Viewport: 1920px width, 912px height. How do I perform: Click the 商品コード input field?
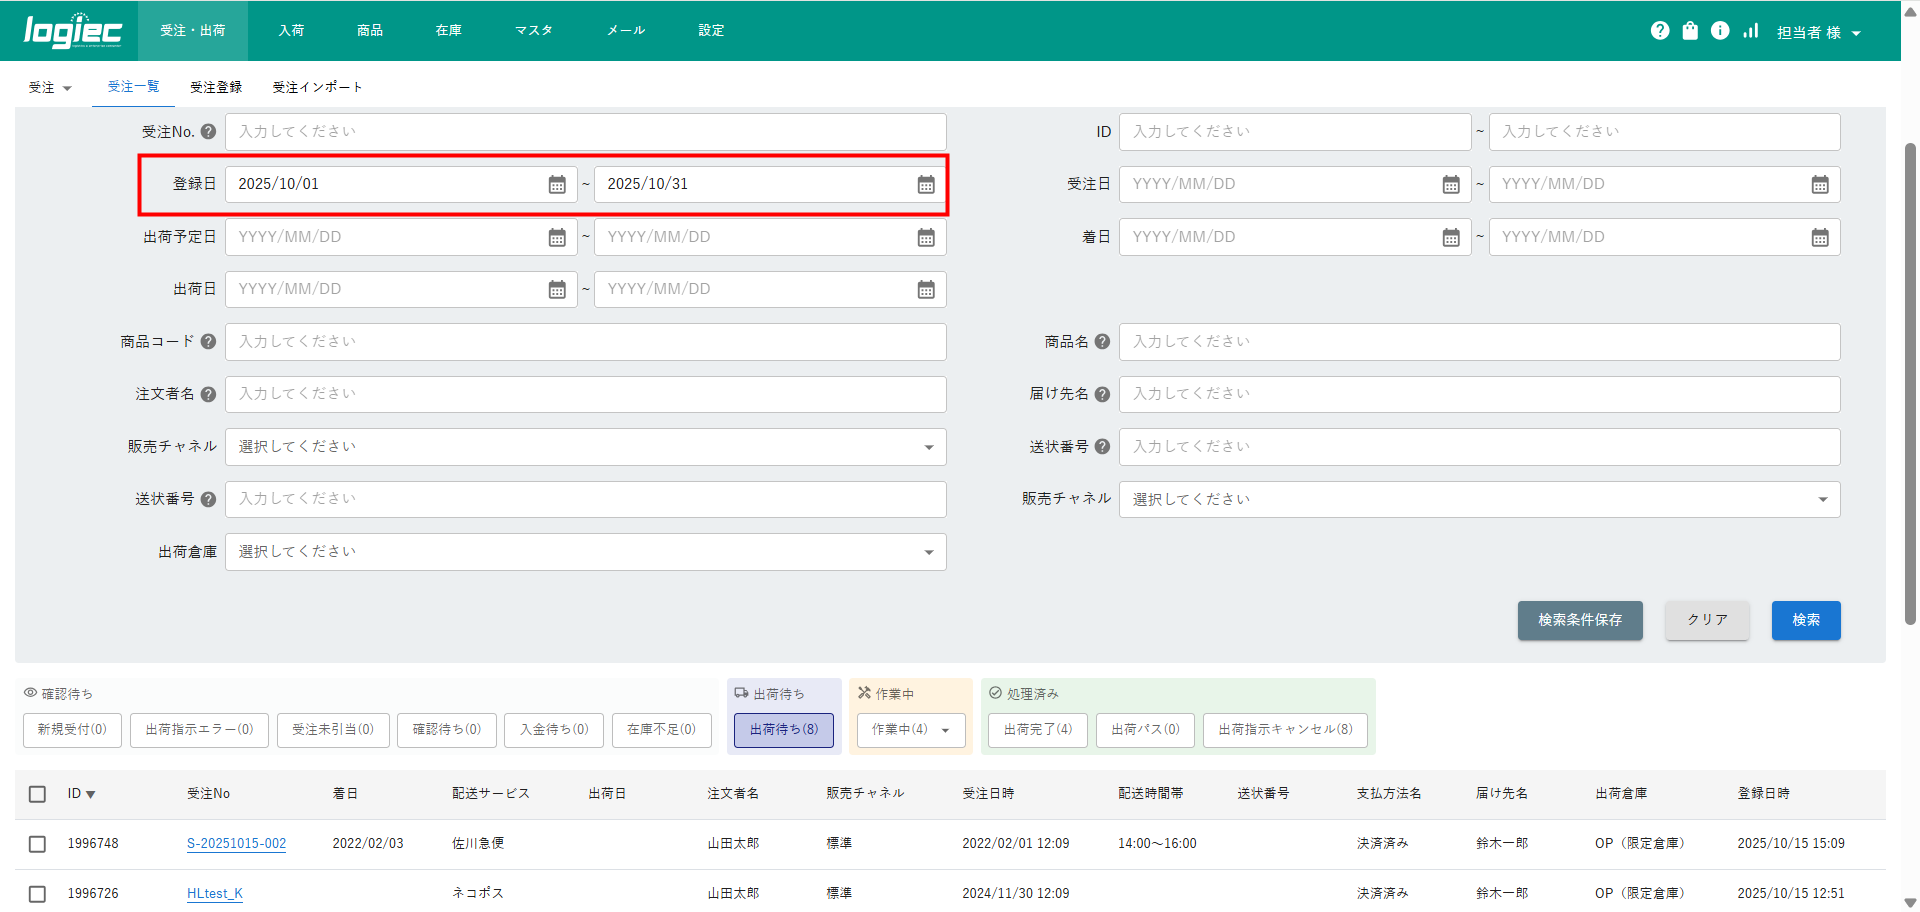click(585, 342)
